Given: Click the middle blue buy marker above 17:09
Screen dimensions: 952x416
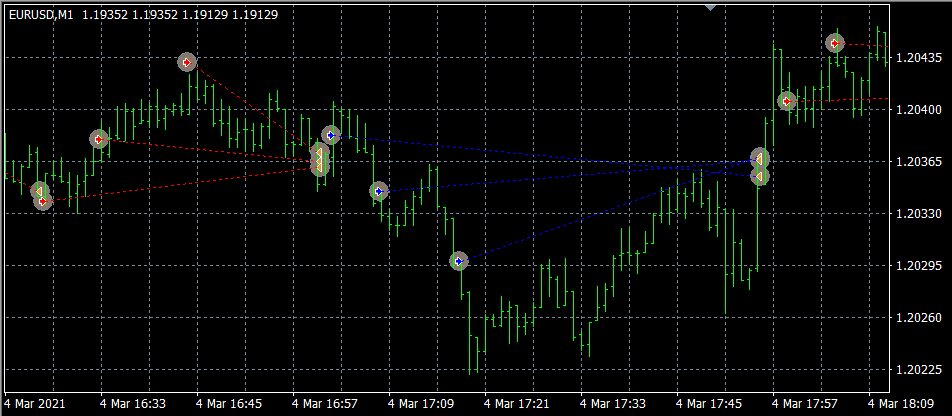Looking at the screenshot, I should (x=378, y=191).
